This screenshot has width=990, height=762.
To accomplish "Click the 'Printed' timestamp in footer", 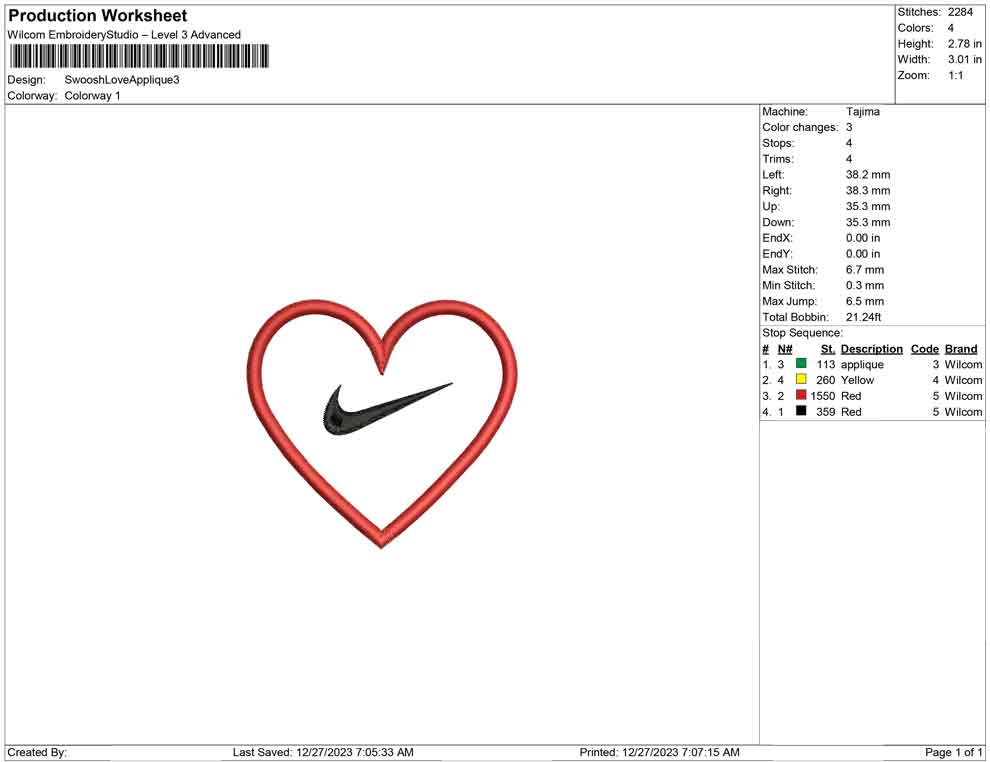I will click(659, 752).
